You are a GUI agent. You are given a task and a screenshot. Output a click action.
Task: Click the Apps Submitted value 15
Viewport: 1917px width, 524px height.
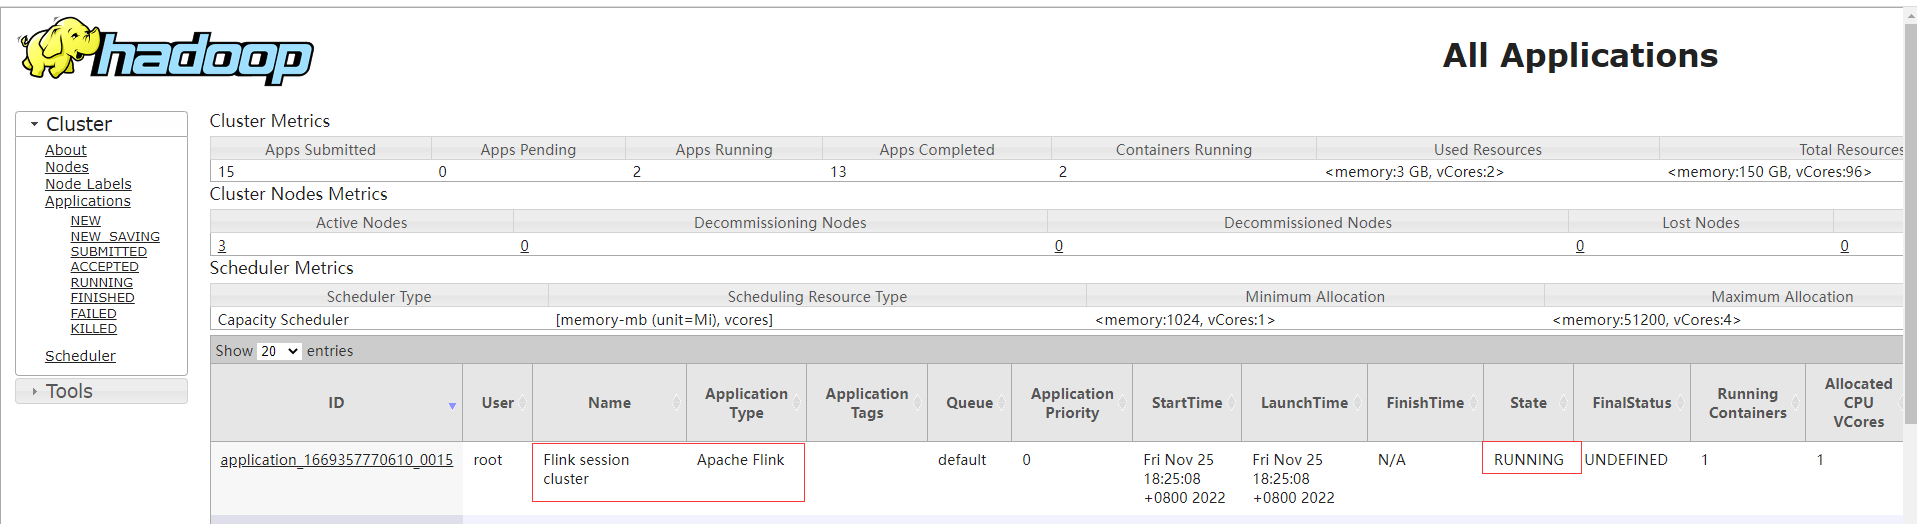(x=226, y=172)
